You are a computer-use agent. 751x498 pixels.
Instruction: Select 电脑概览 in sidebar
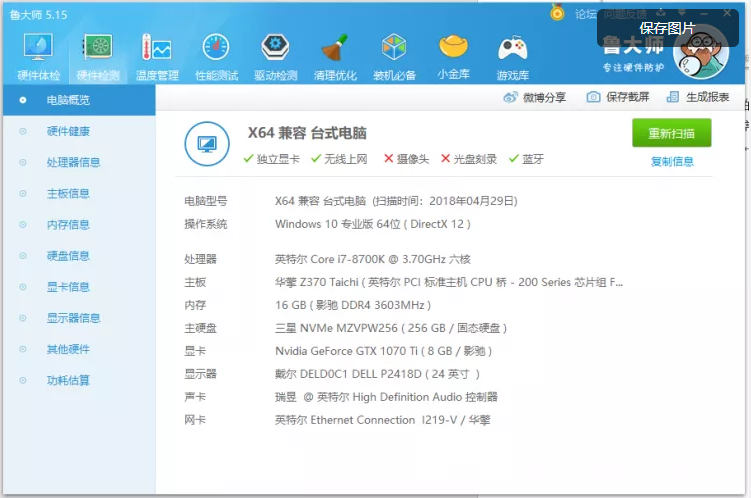(79, 100)
